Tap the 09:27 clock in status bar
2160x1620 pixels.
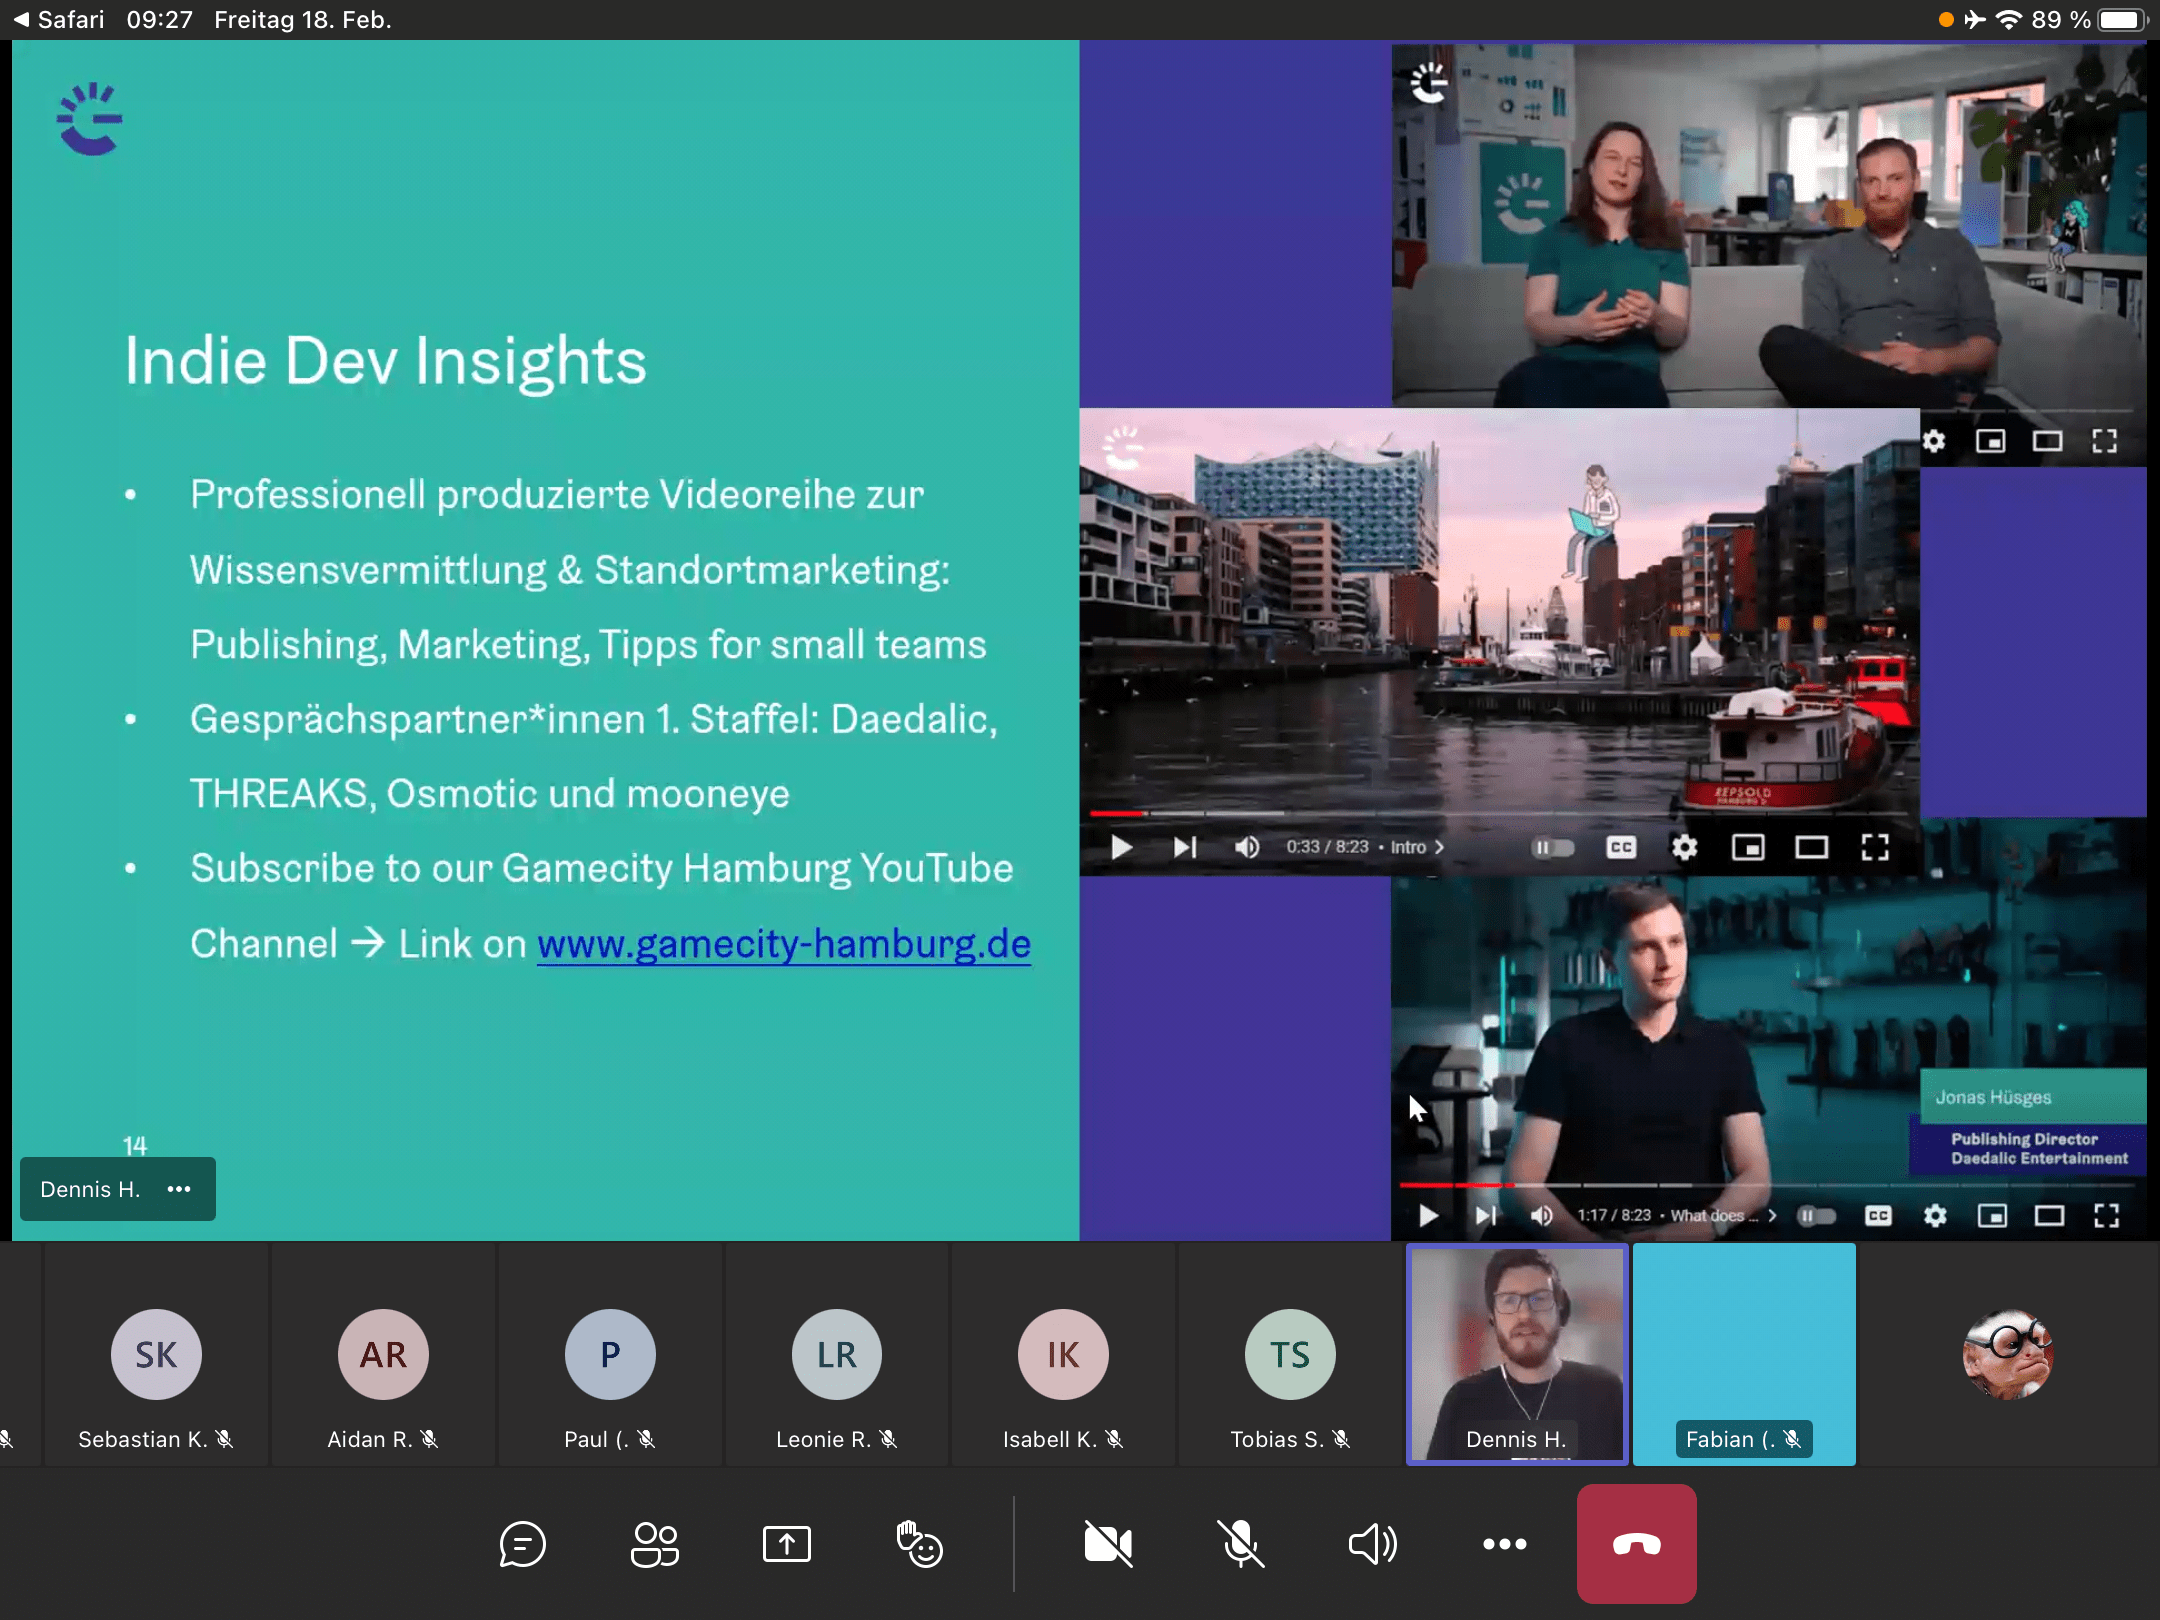[159, 20]
